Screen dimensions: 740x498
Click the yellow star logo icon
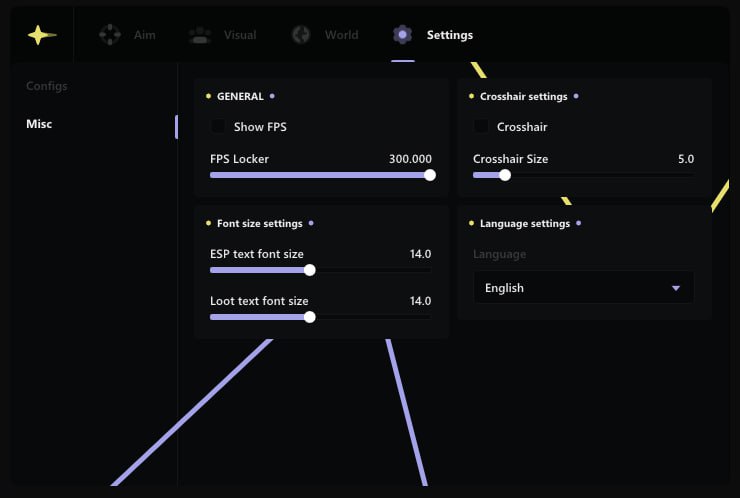coord(41,35)
